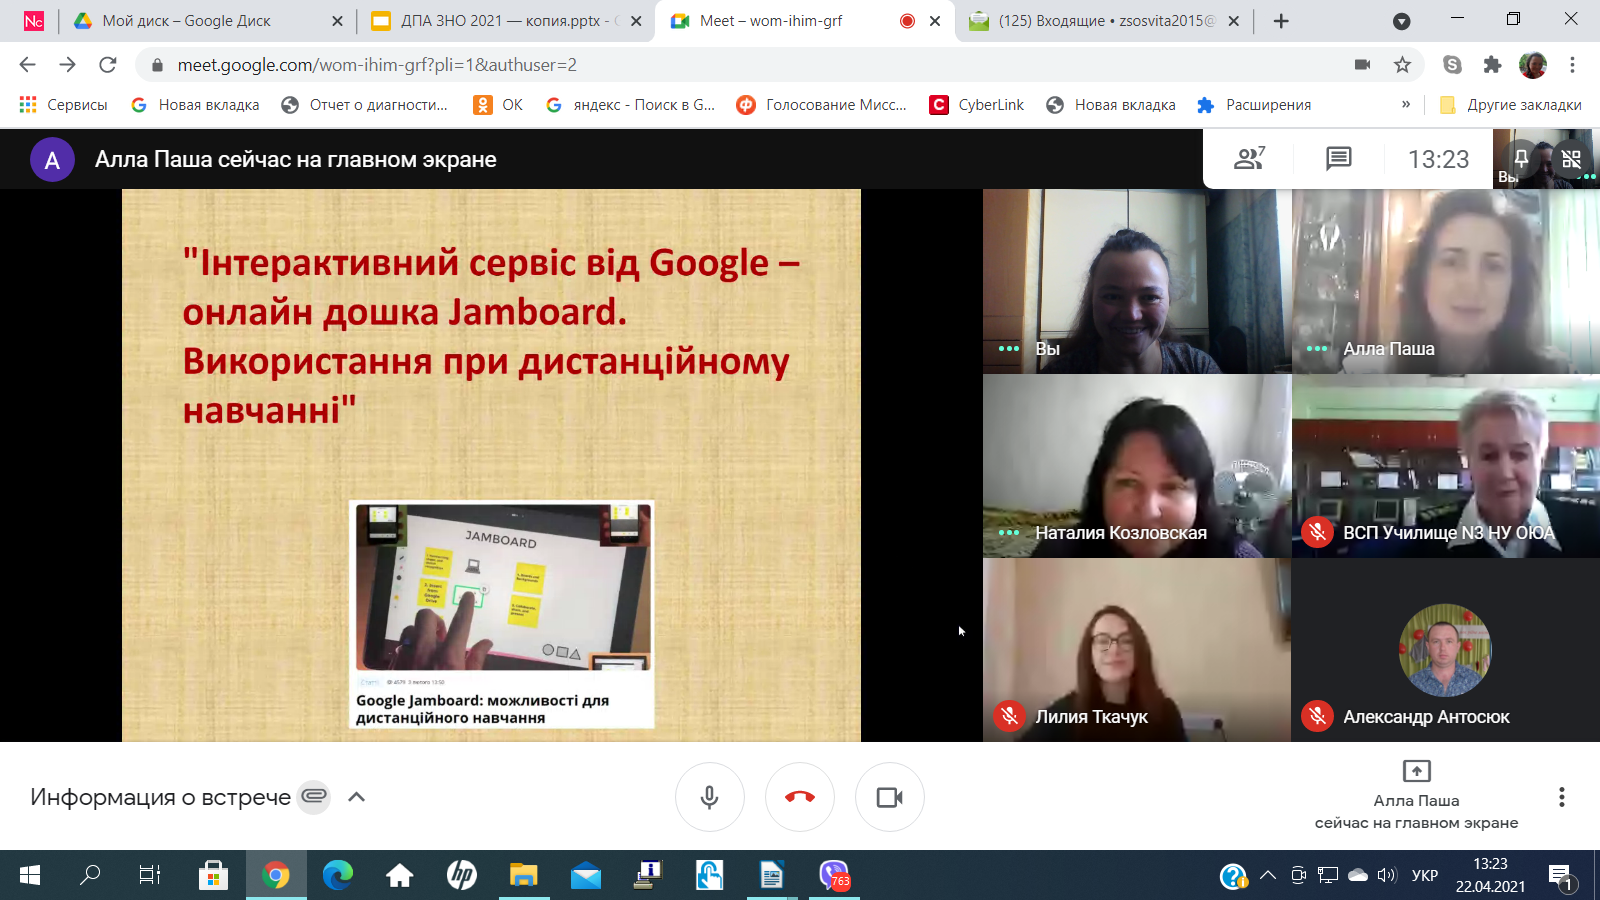This screenshot has width=1600, height=900.
Task: Click the system volume speaker icon
Action: coord(1386,876)
